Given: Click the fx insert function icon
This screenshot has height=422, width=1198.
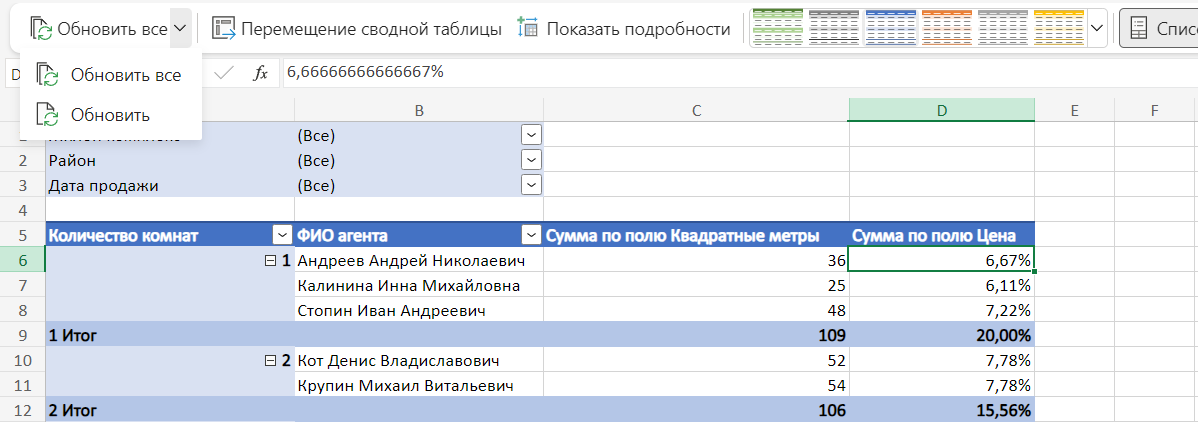Looking at the screenshot, I should (x=260, y=72).
